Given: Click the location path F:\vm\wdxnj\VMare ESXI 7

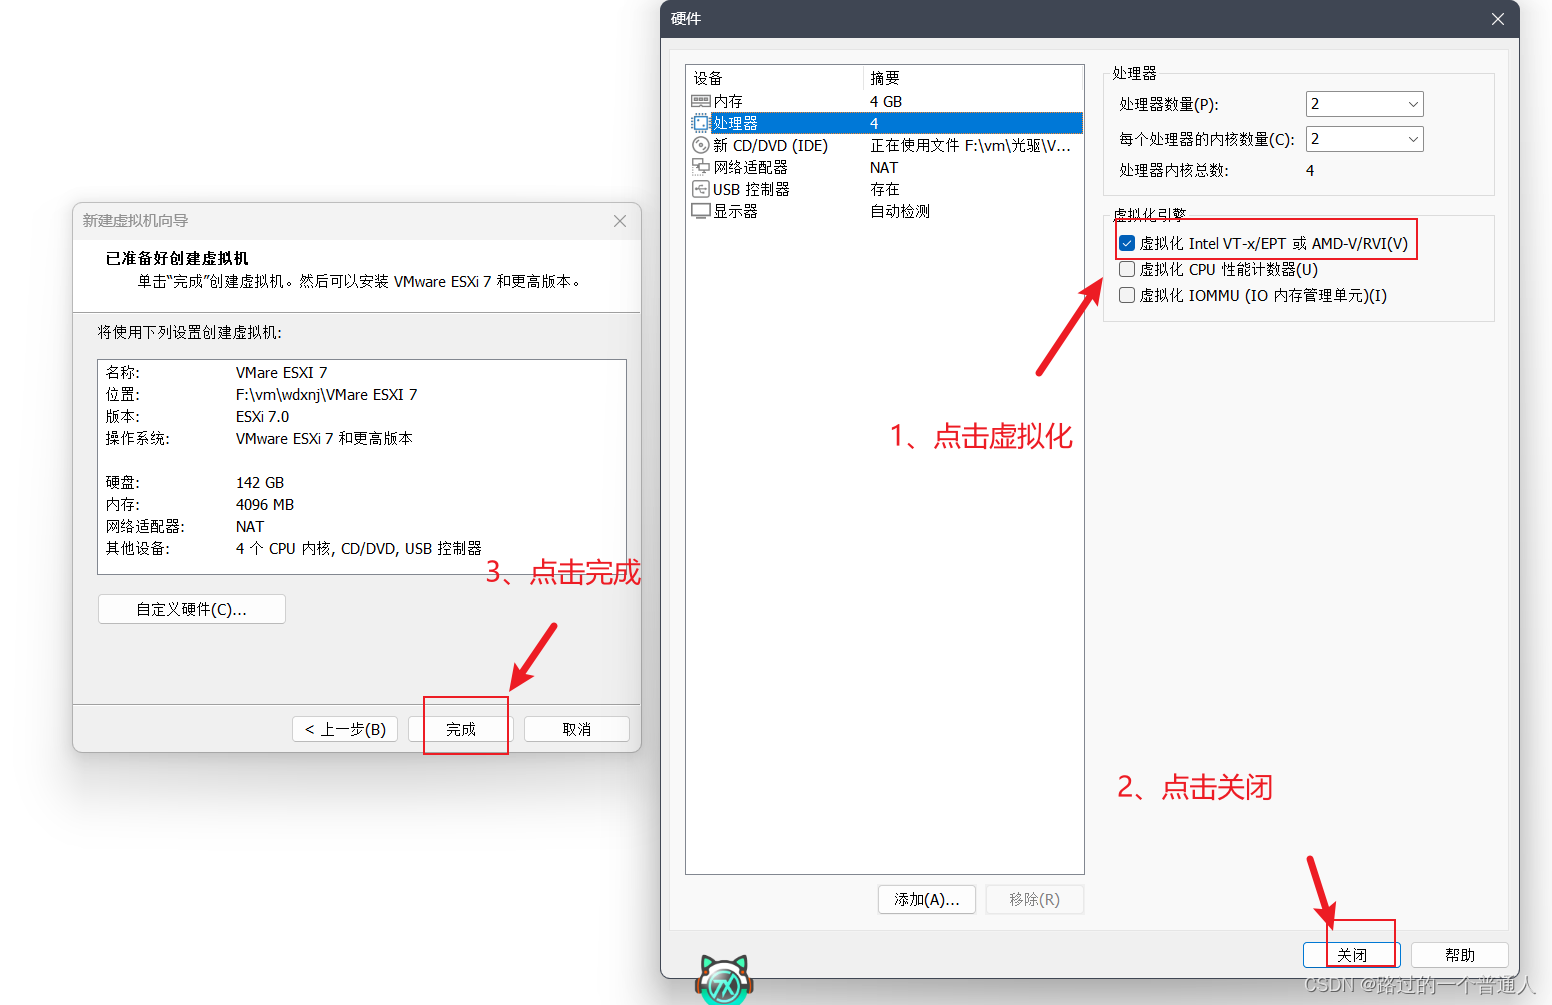Looking at the screenshot, I should click(x=327, y=394).
